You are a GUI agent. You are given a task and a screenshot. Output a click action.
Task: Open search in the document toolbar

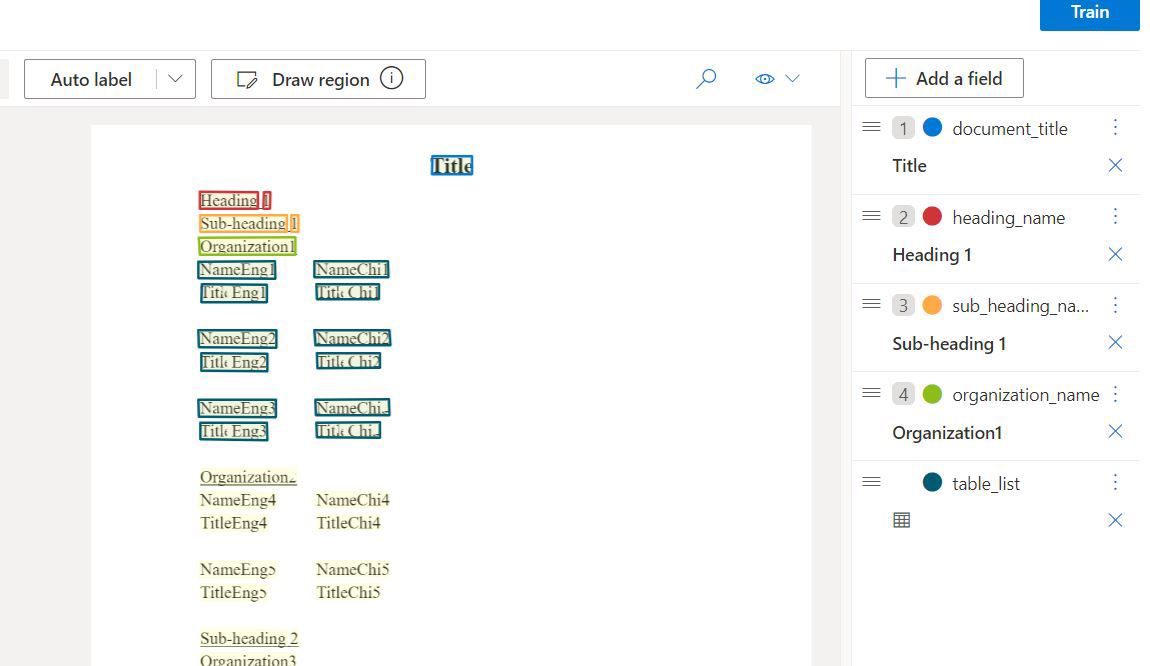click(x=706, y=78)
